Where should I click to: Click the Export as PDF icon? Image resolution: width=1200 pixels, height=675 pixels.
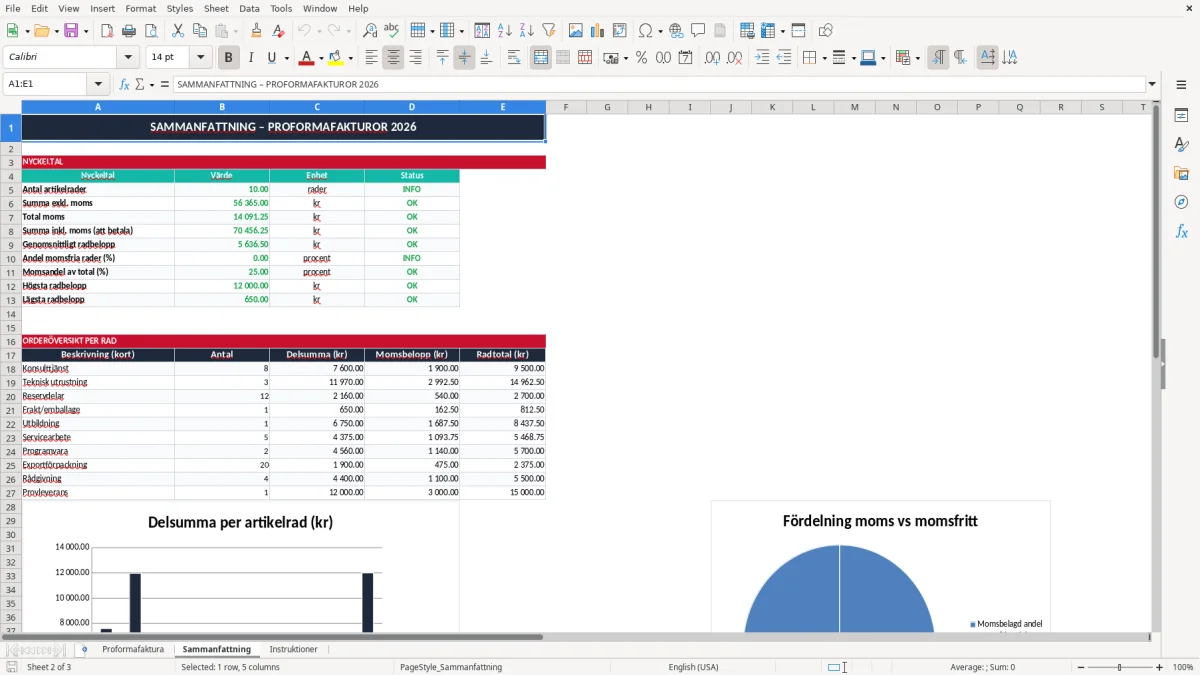pyautogui.click(x=107, y=31)
